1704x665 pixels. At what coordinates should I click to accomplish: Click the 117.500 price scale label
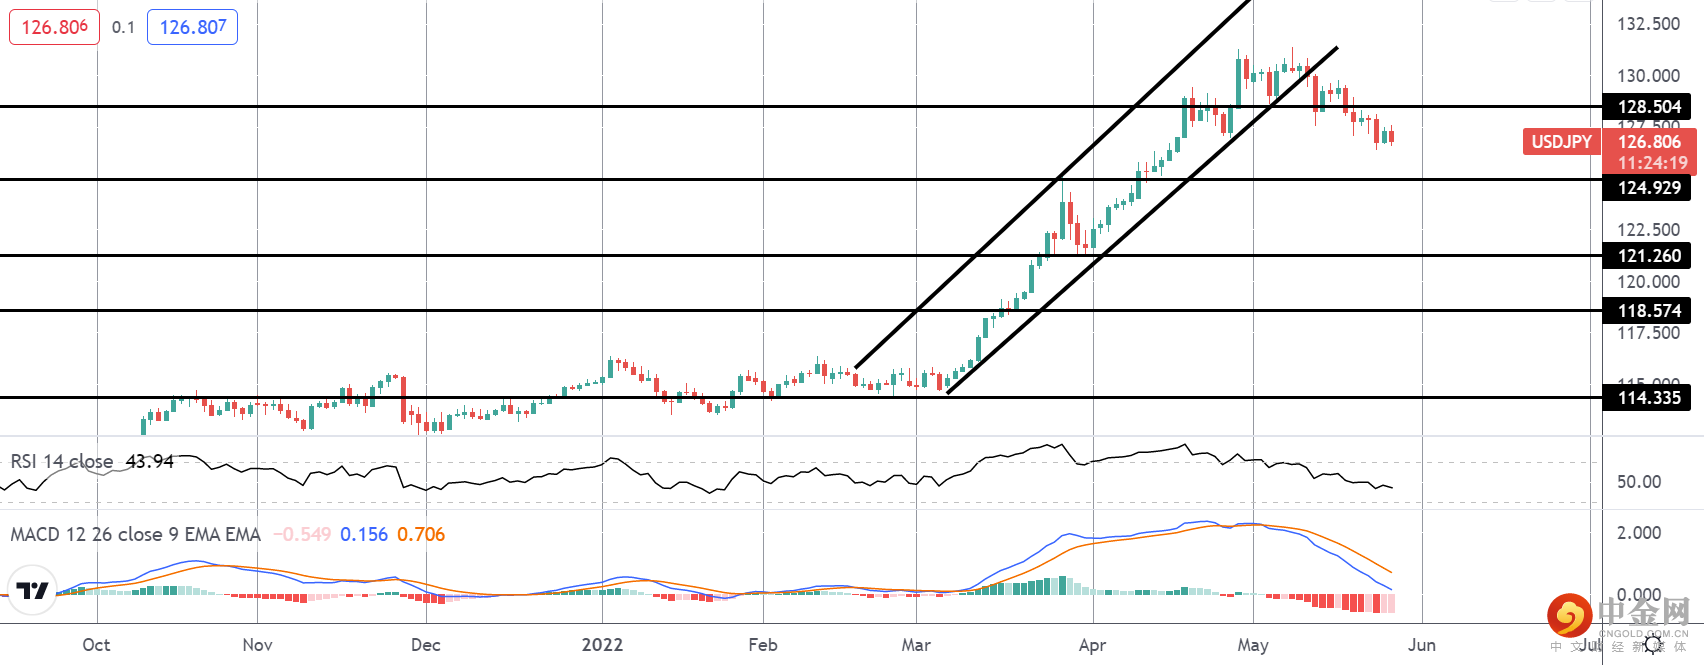pos(1649,333)
